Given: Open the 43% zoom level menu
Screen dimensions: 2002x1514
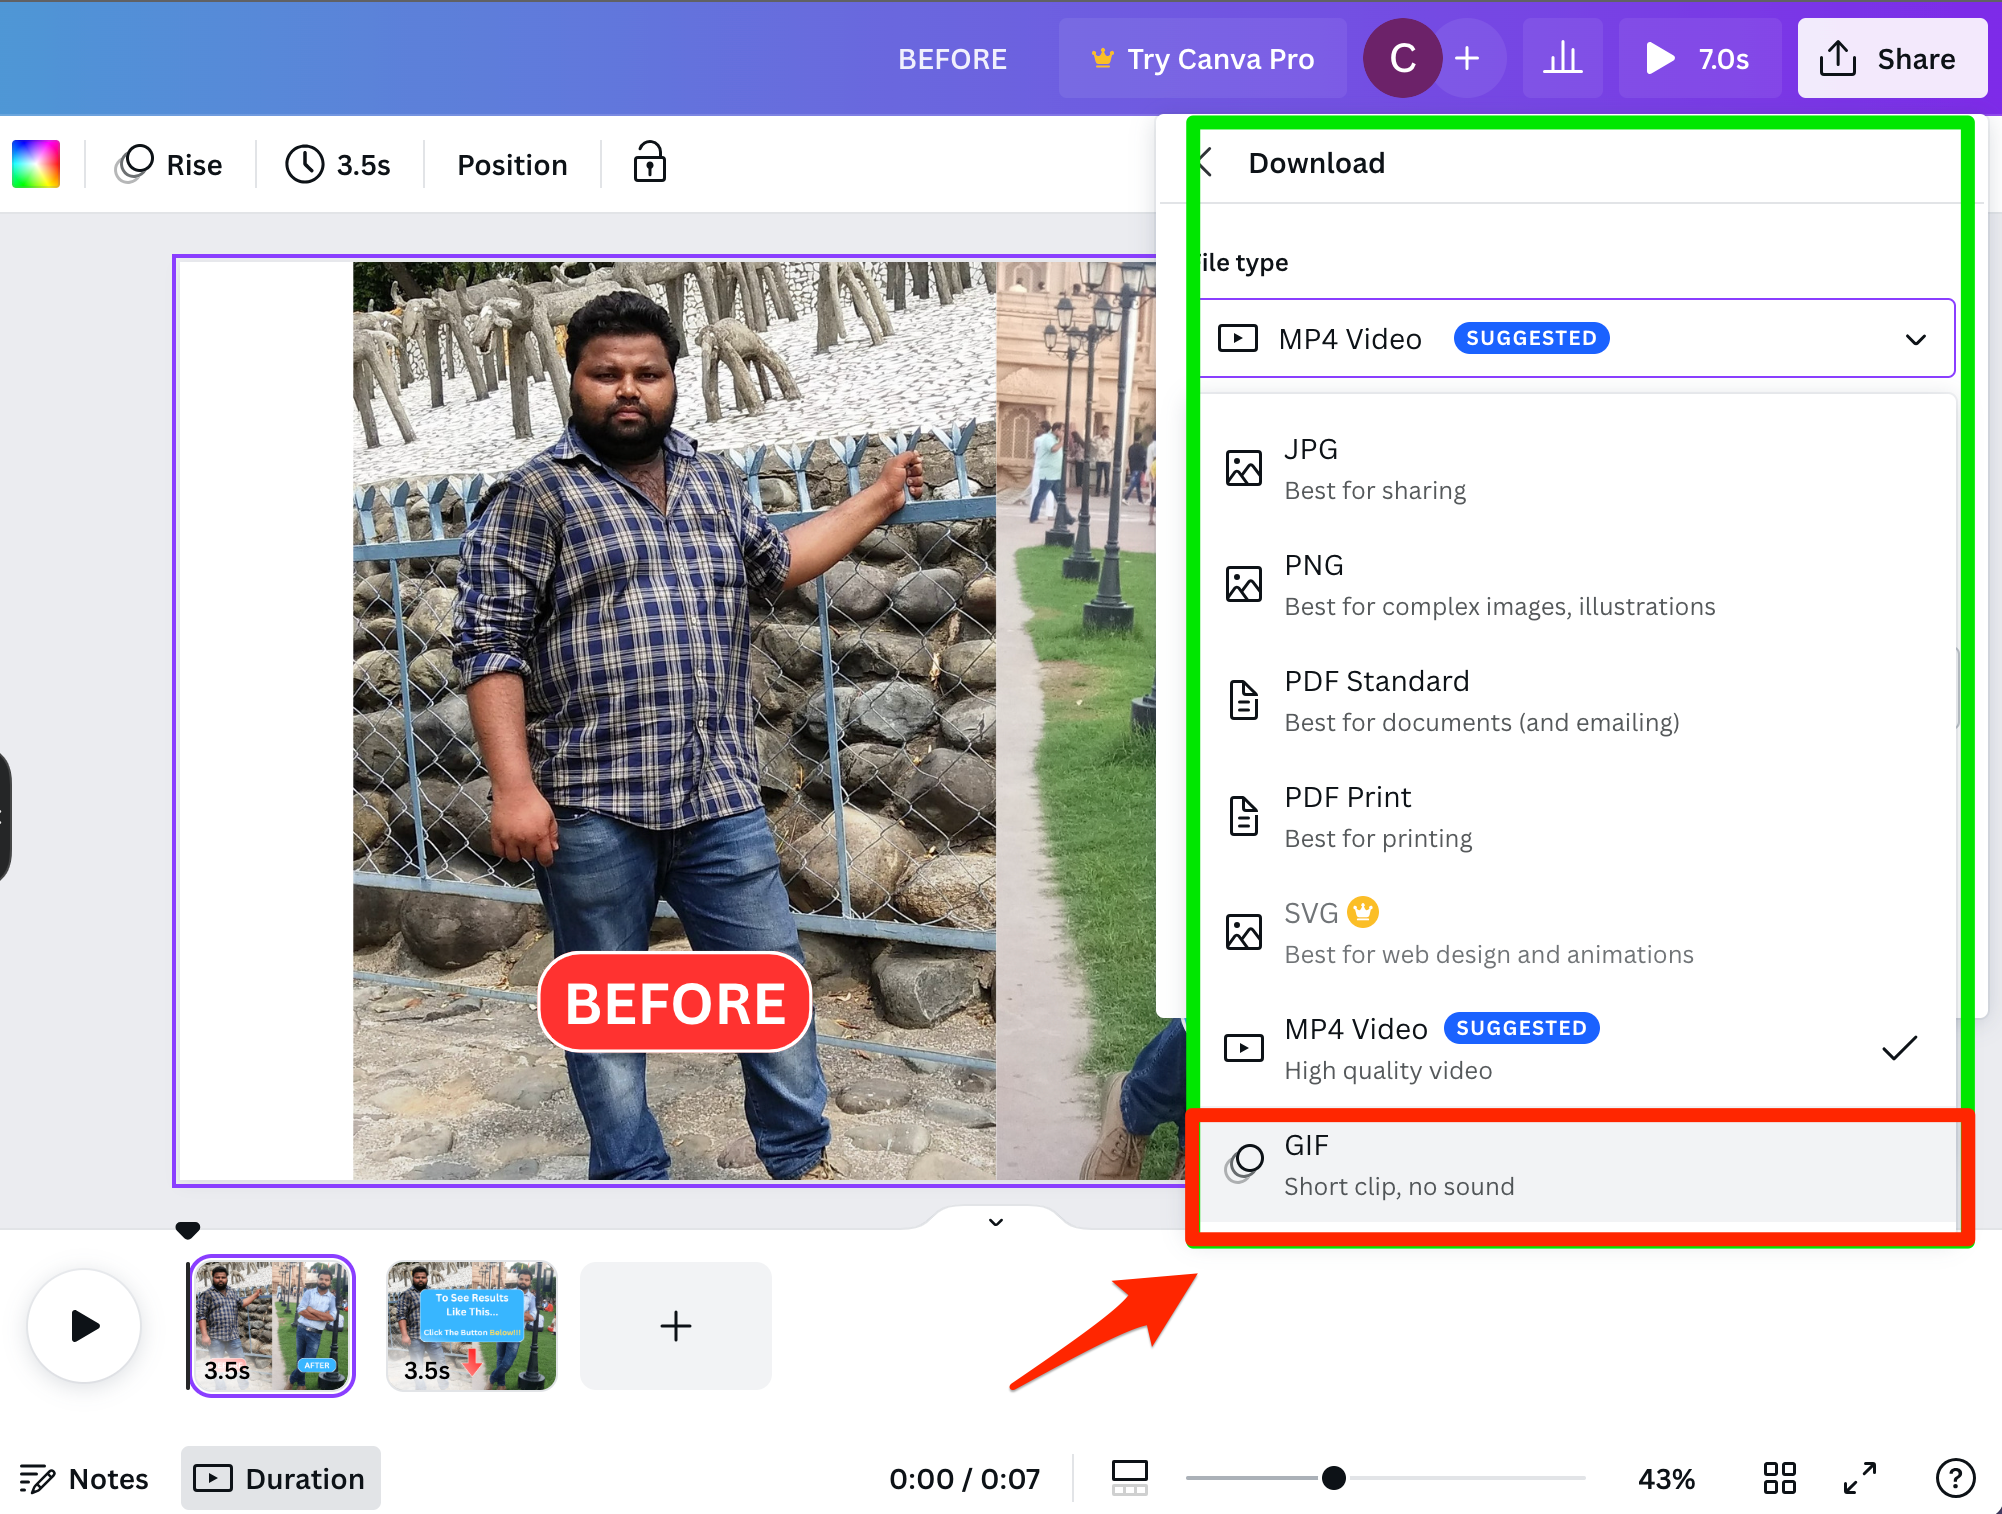Looking at the screenshot, I should pyautogui.click(x=1666, y=1478).
